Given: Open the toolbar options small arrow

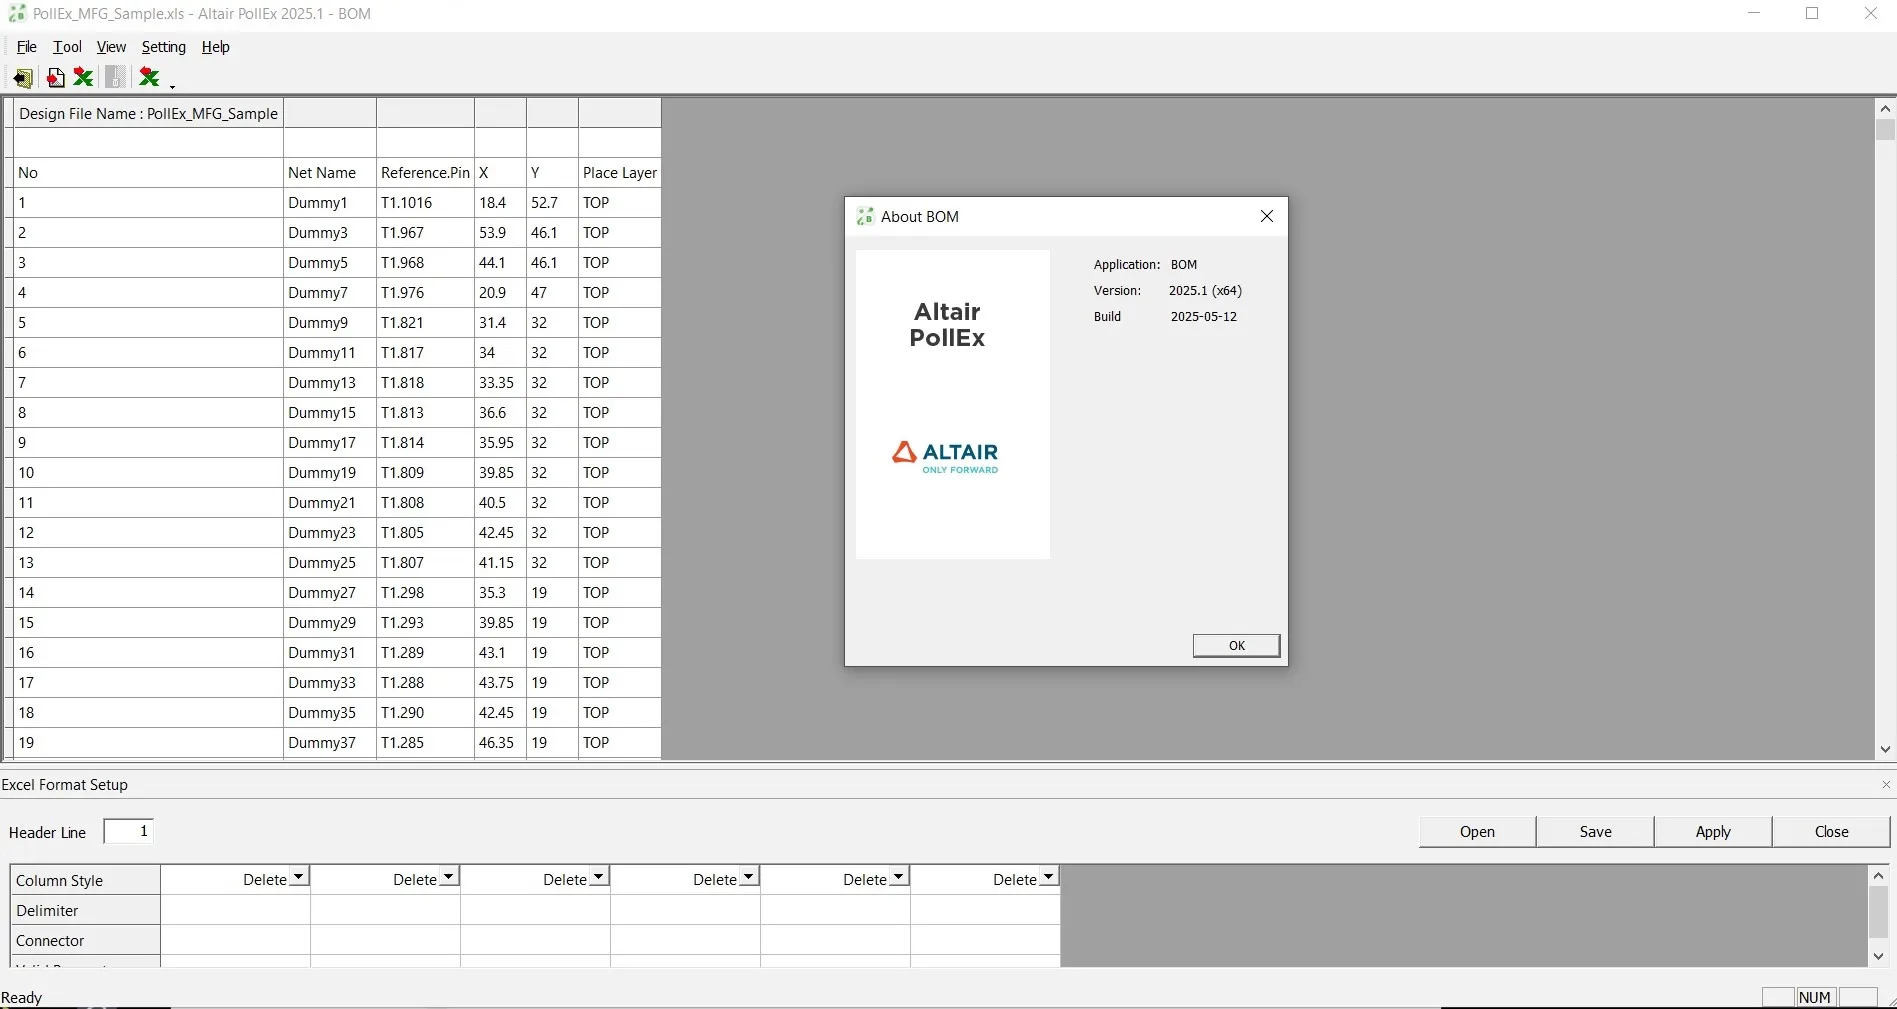Looking at the screenshot, I should click(172, 86).
